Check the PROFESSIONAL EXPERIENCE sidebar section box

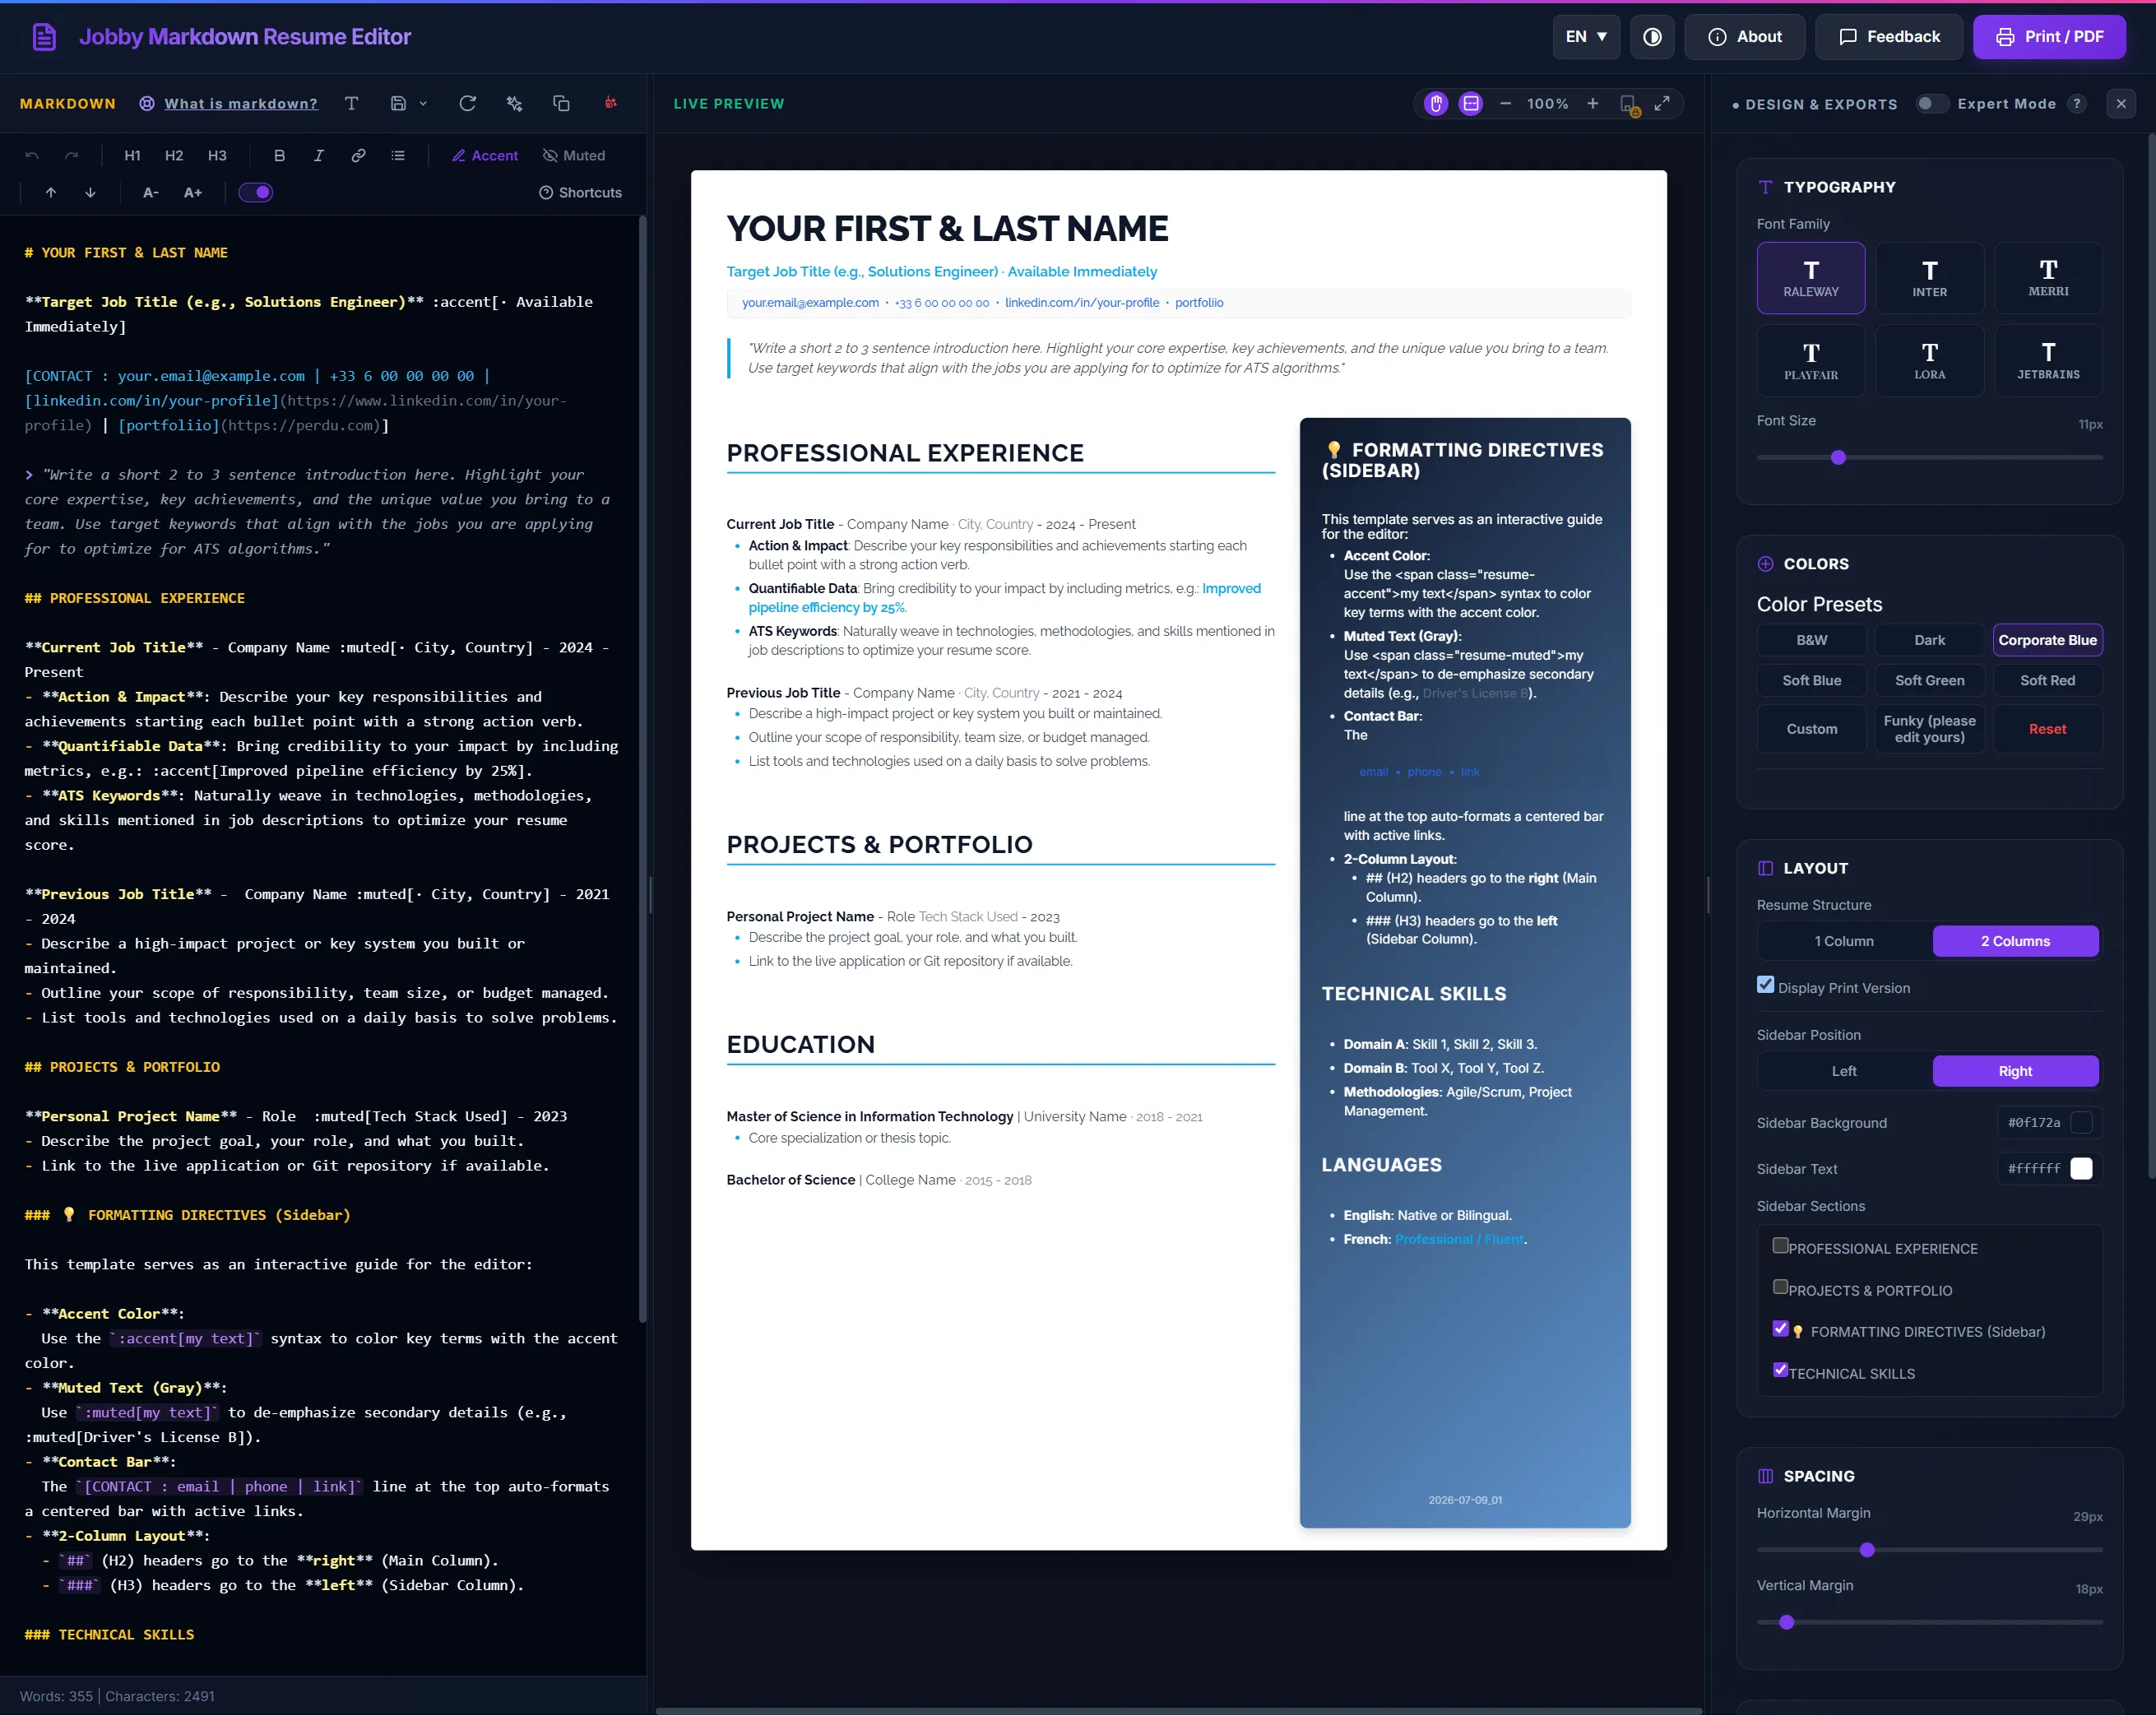point(1780,1246)
